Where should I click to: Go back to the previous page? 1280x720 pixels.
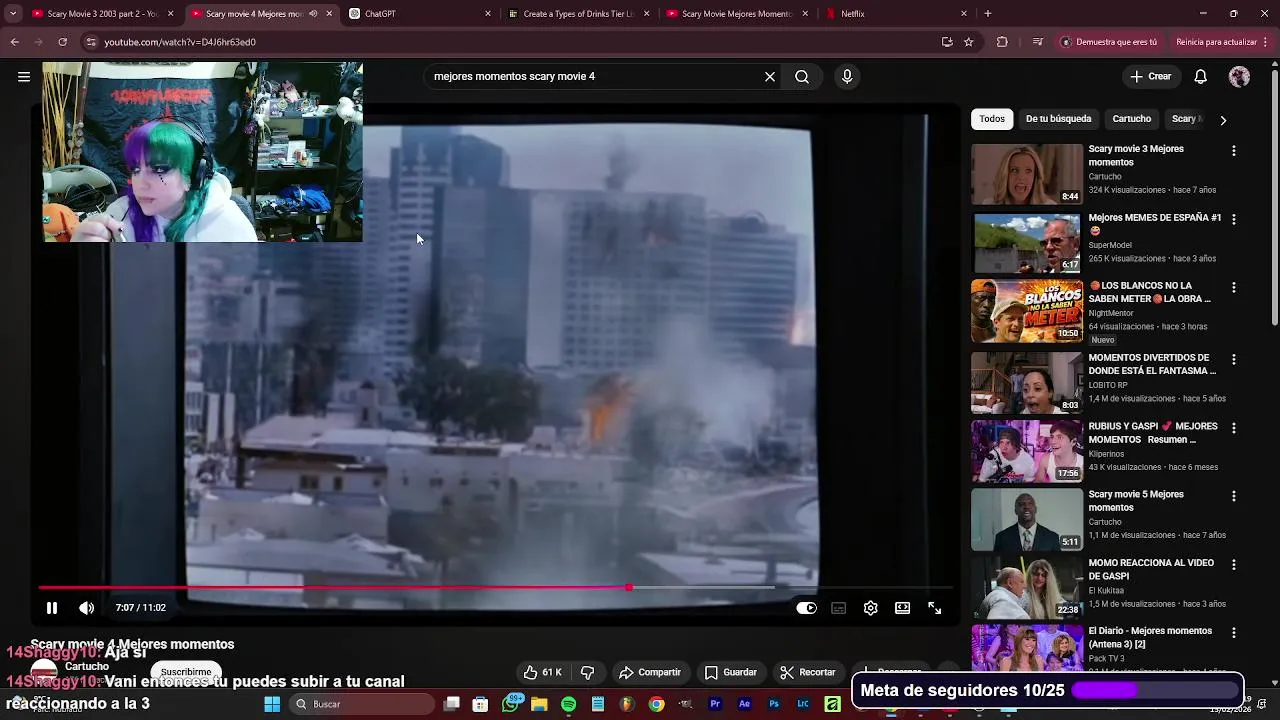(14, 42)
